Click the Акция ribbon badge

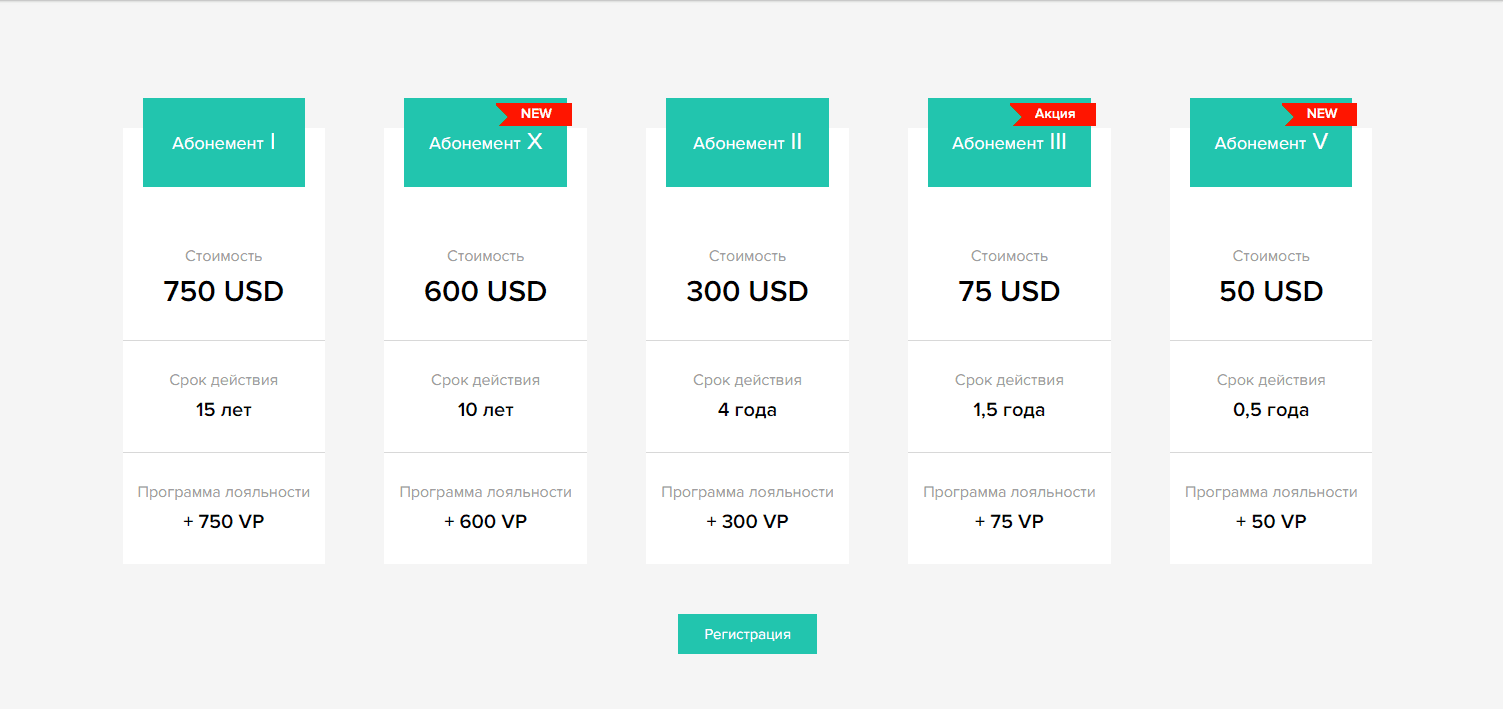(1055, 114)
